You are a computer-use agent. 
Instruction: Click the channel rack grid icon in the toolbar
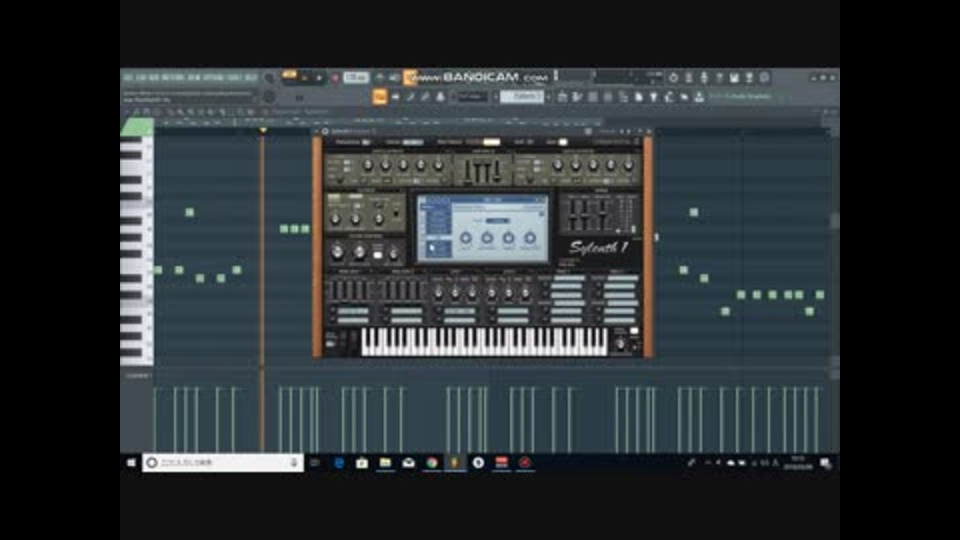point(593,97)
